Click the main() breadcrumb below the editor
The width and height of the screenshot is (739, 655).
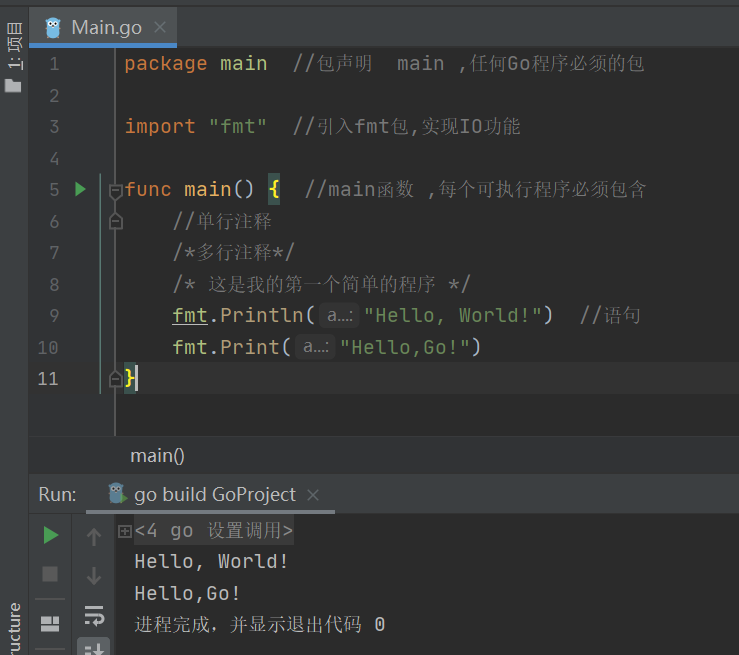pyautogui.click(x=157, y=456)
